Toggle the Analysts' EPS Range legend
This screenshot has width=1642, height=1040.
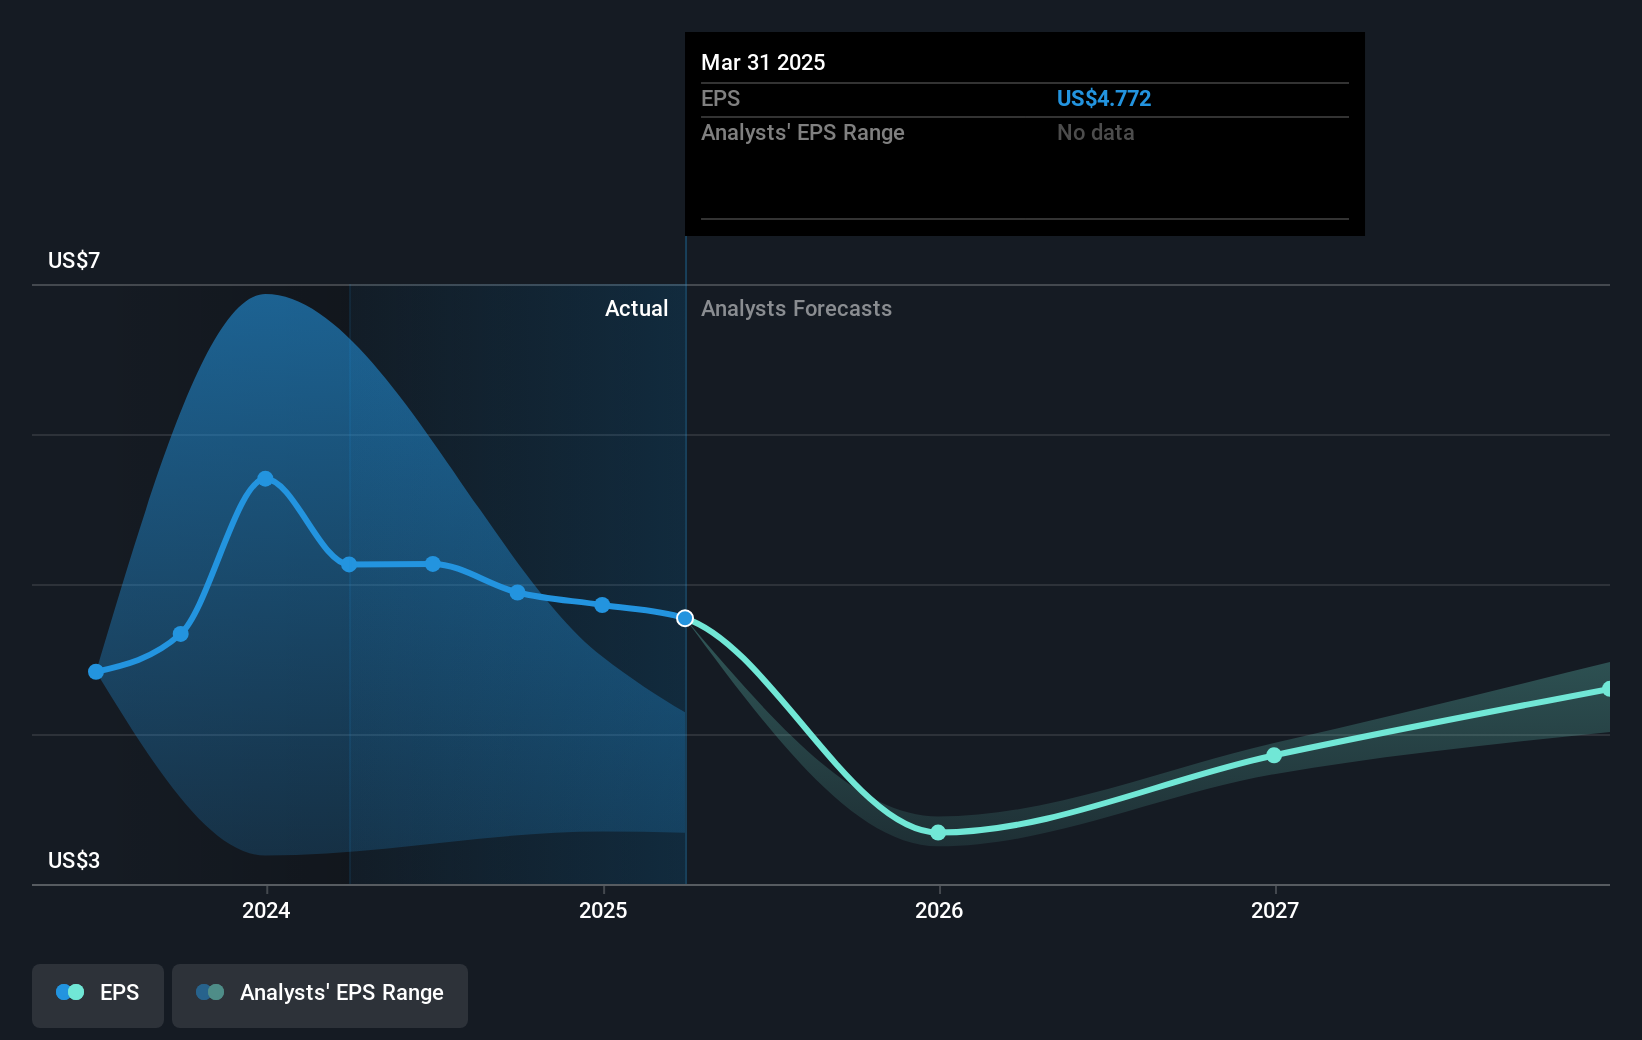click(320, 994)
